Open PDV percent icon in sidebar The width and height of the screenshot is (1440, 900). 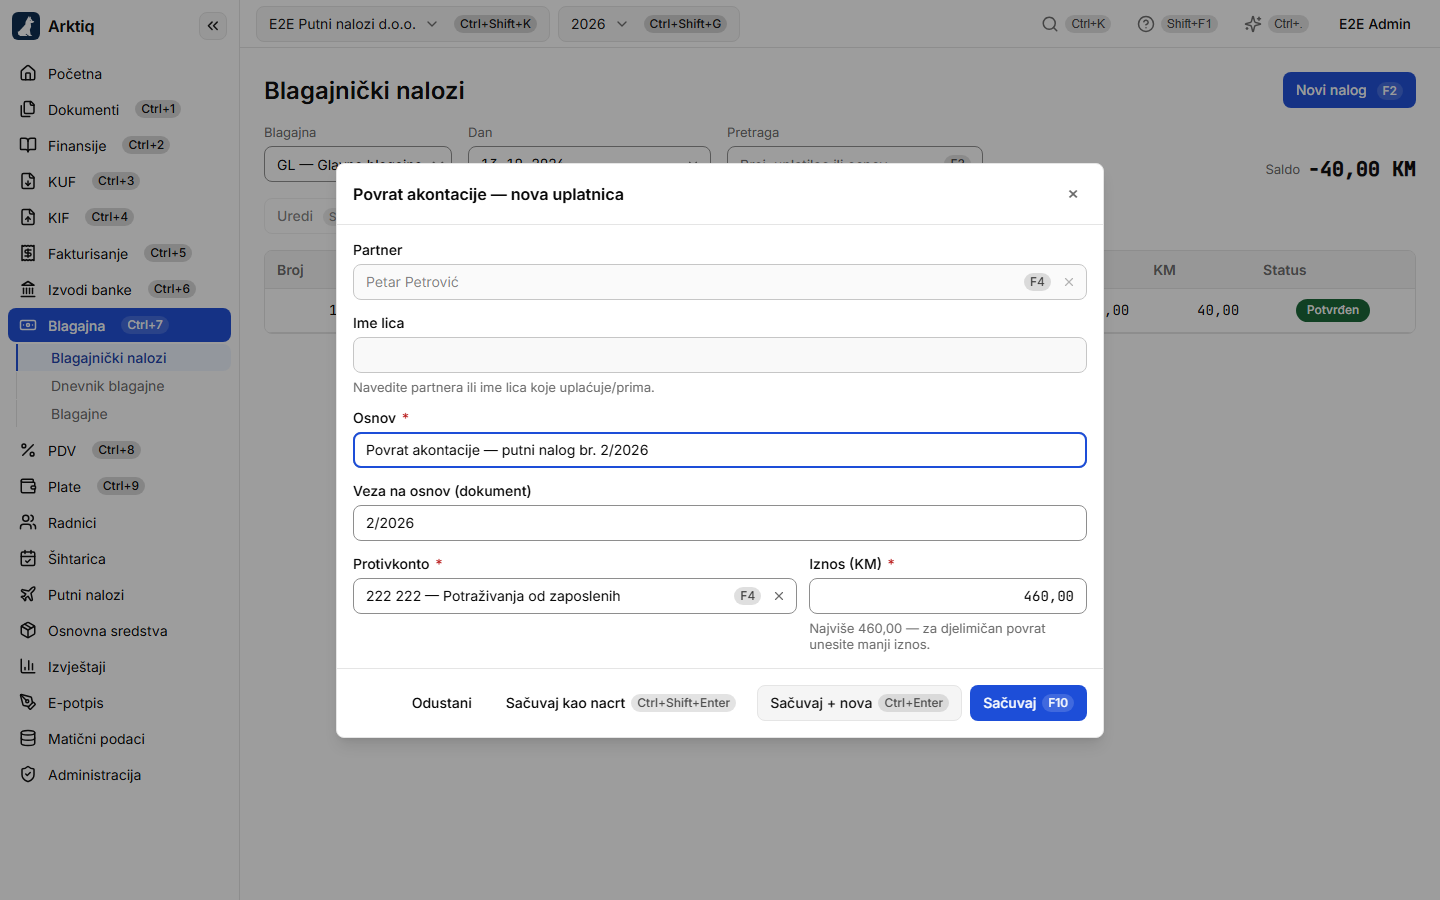pos(28,450)
